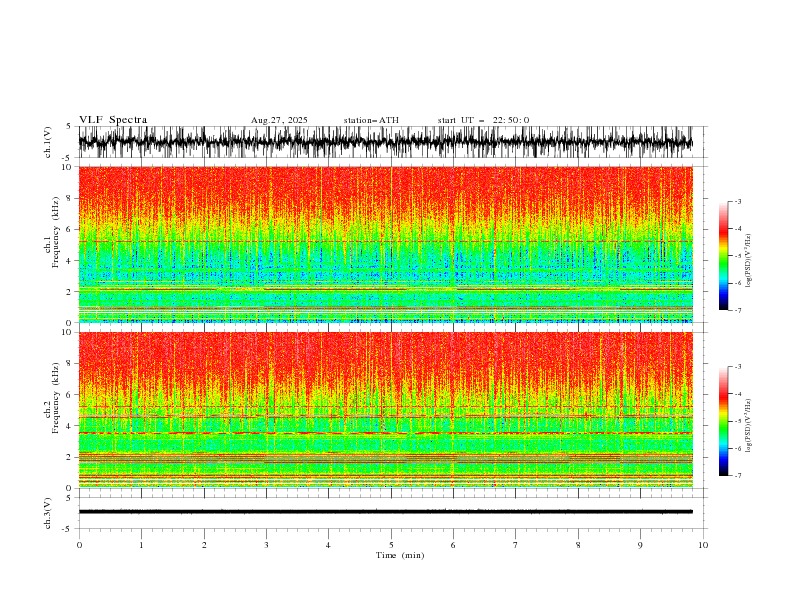792x612 pixels.
Task: Click the ch.3 voltage waveform trace
Action: tap(385, 512)
